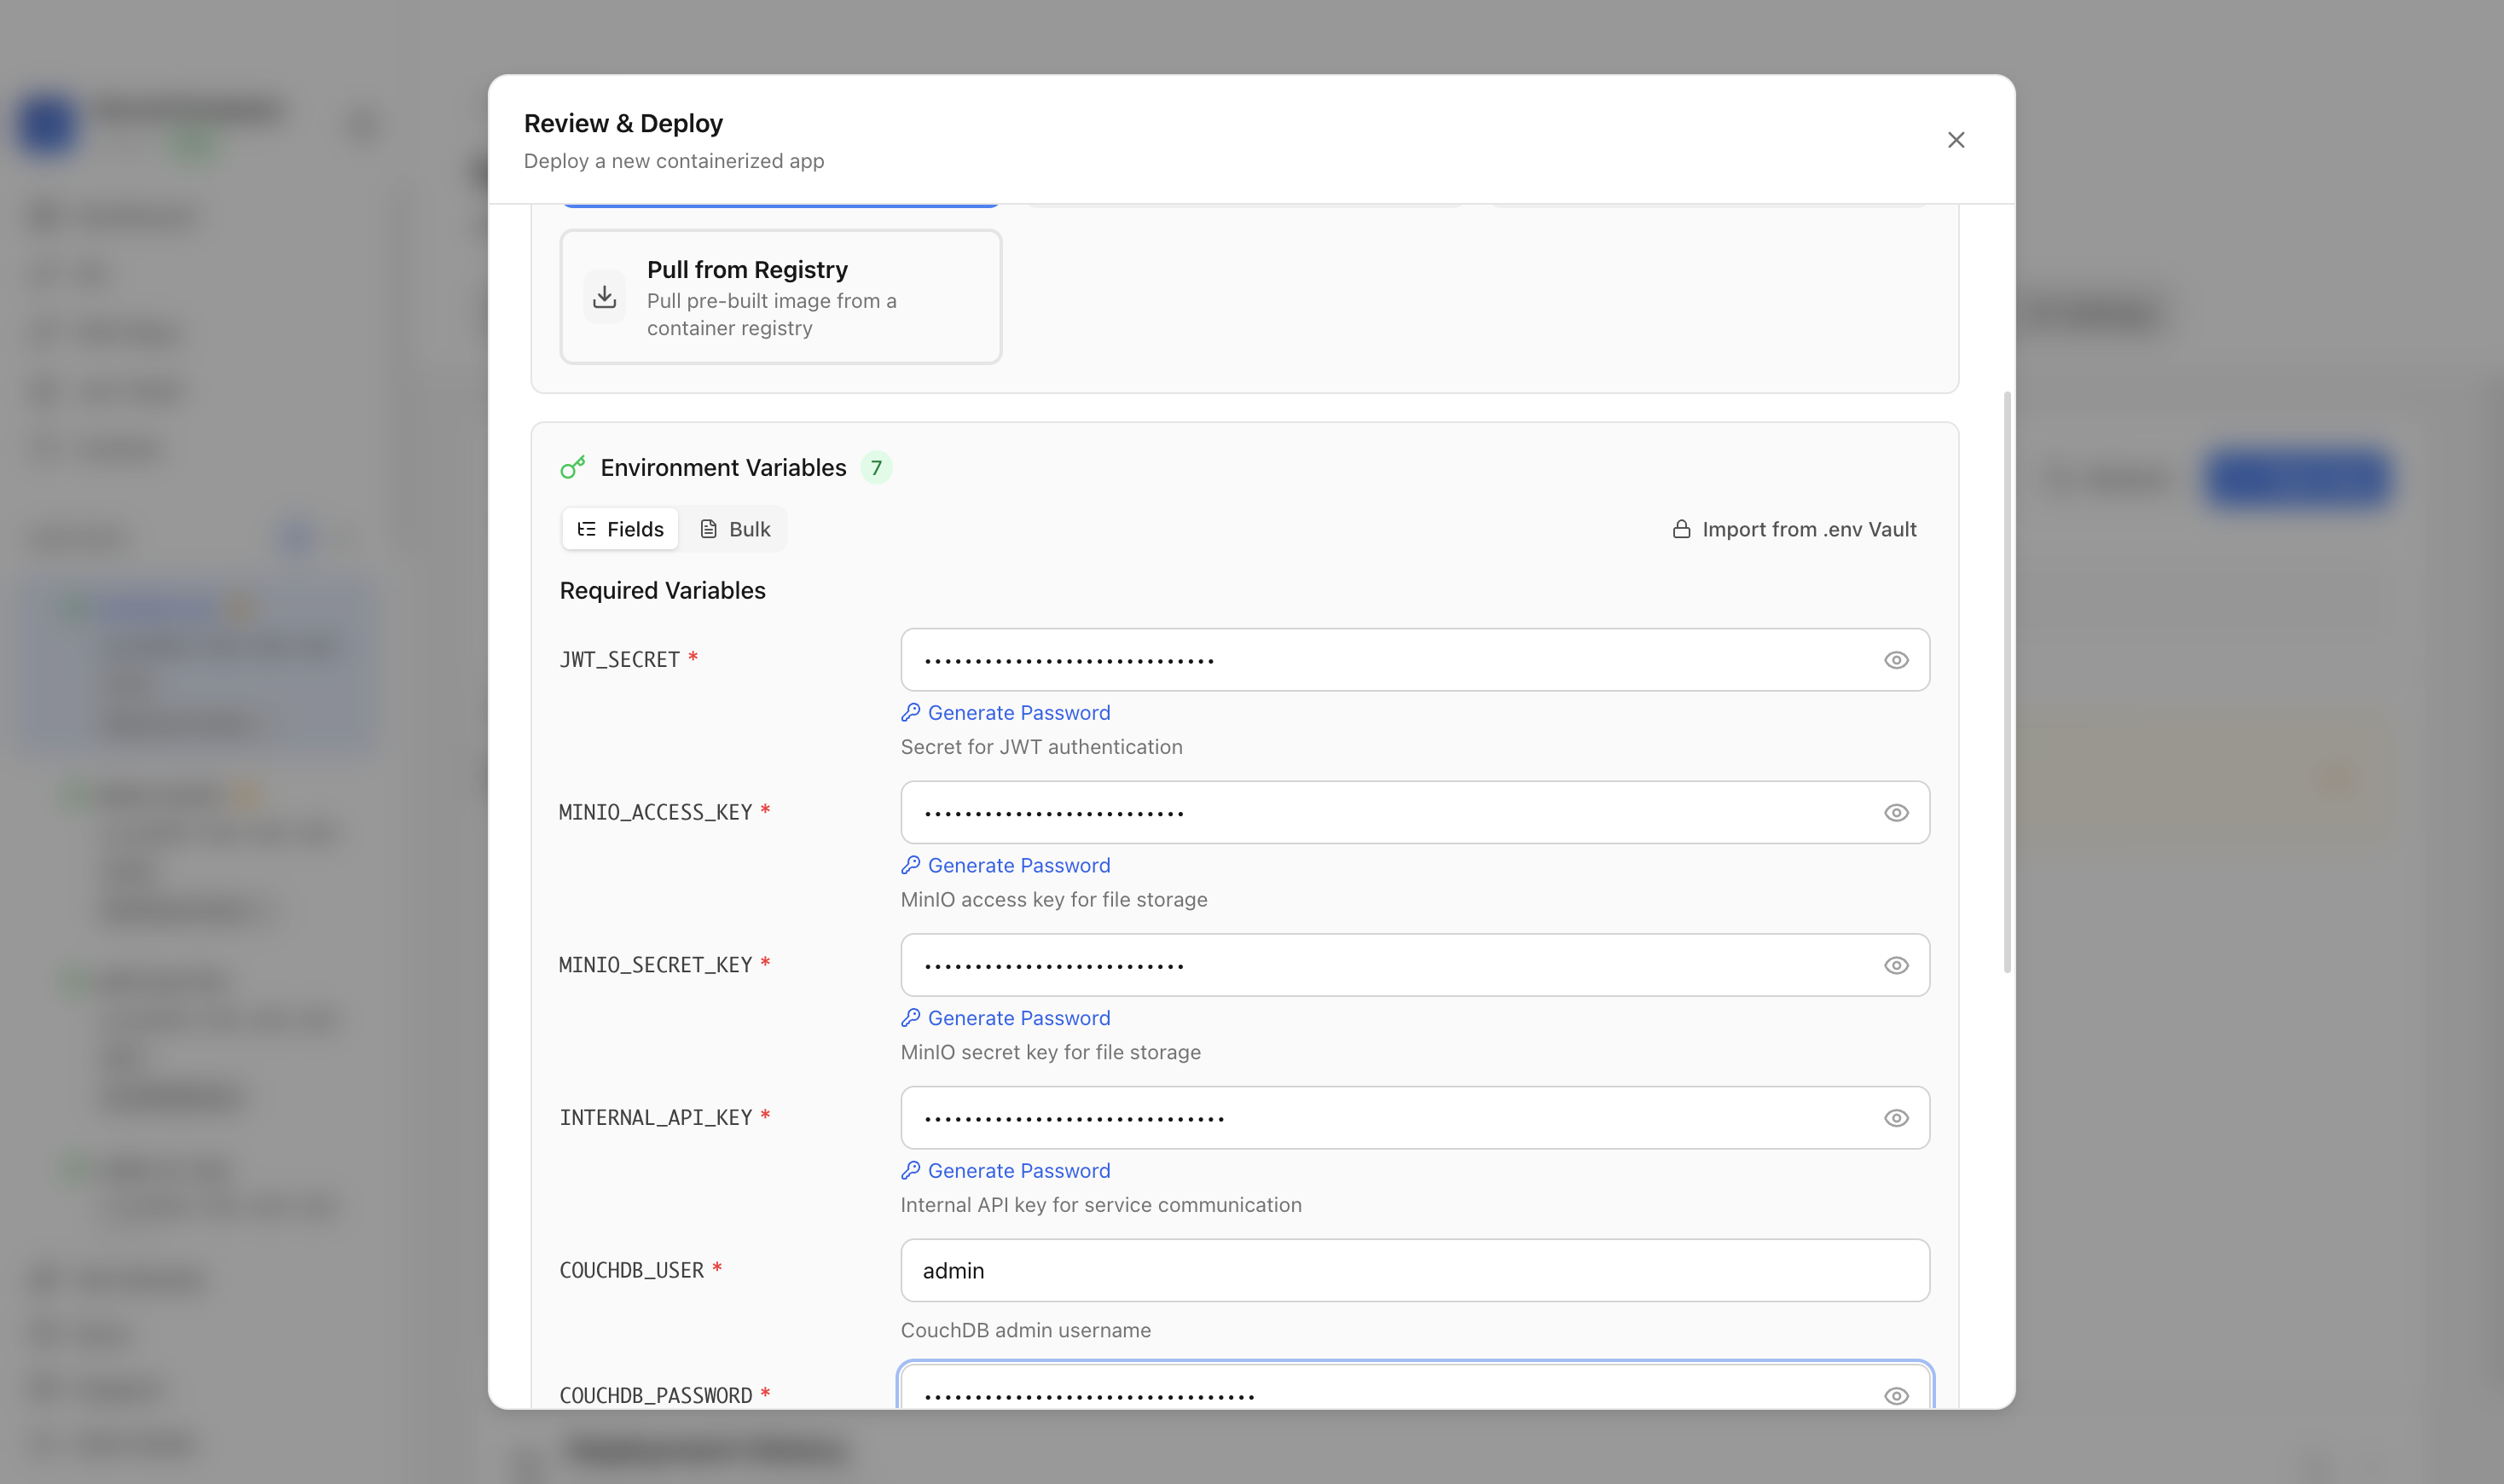The height and width of the screenshot is (1484, 2504).
Task: Reveal the JWT_SECRET value with eye icon
Action: pos(1896,660)
